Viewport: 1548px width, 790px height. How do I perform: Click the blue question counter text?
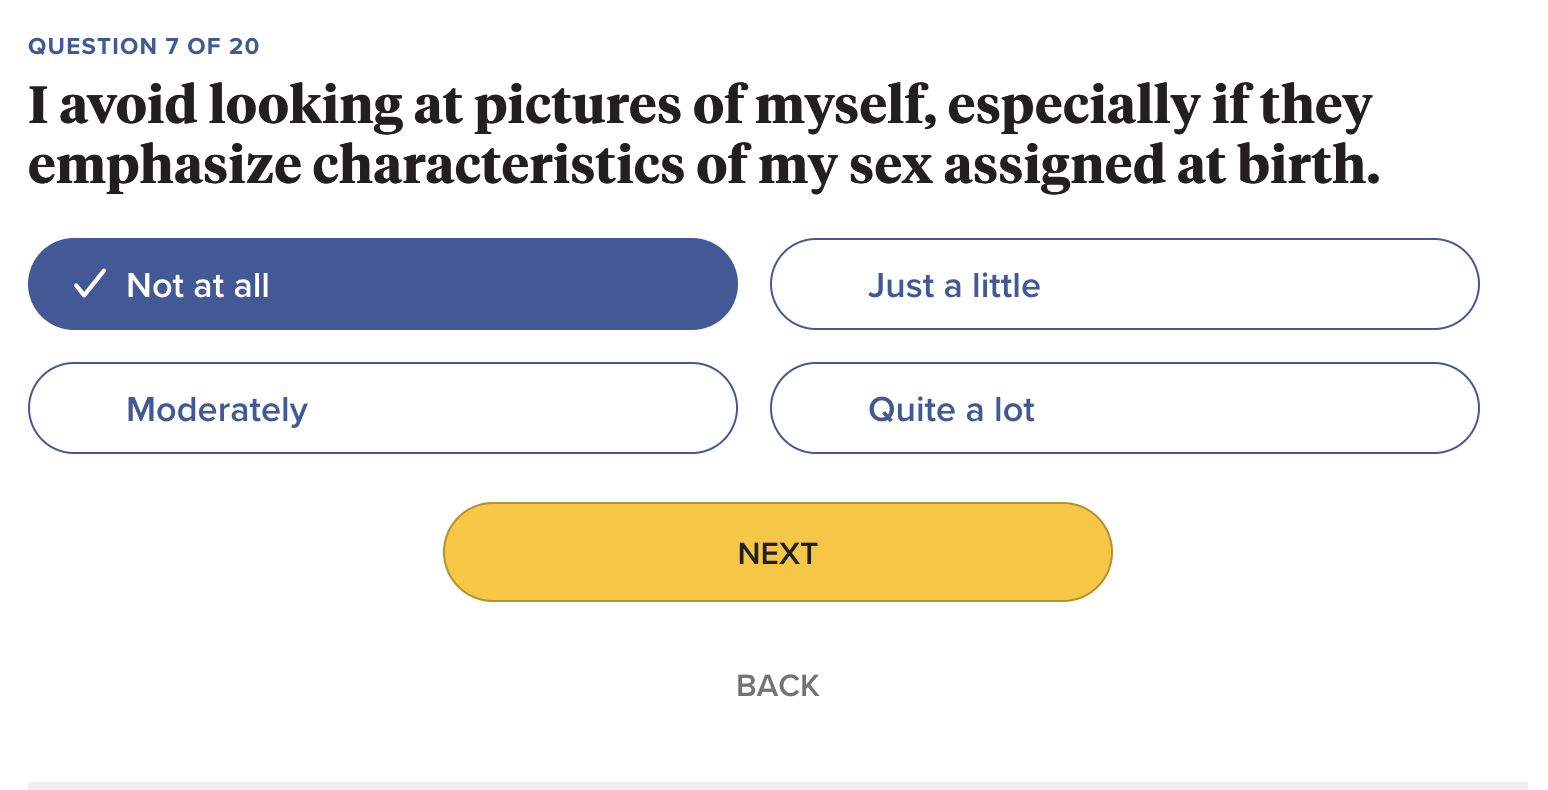coord(144,46)
